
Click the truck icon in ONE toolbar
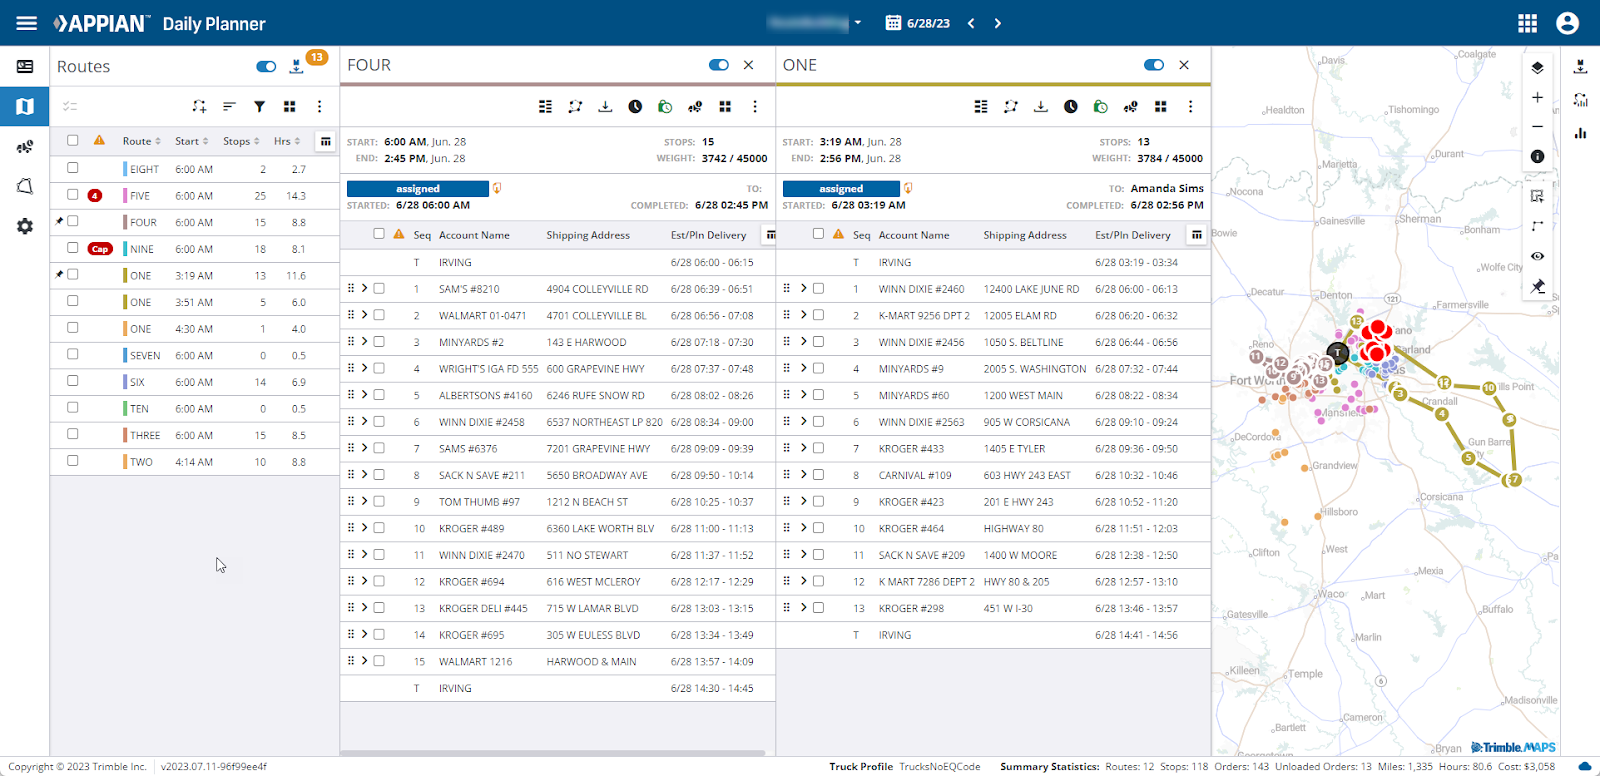coord(1130,106)
